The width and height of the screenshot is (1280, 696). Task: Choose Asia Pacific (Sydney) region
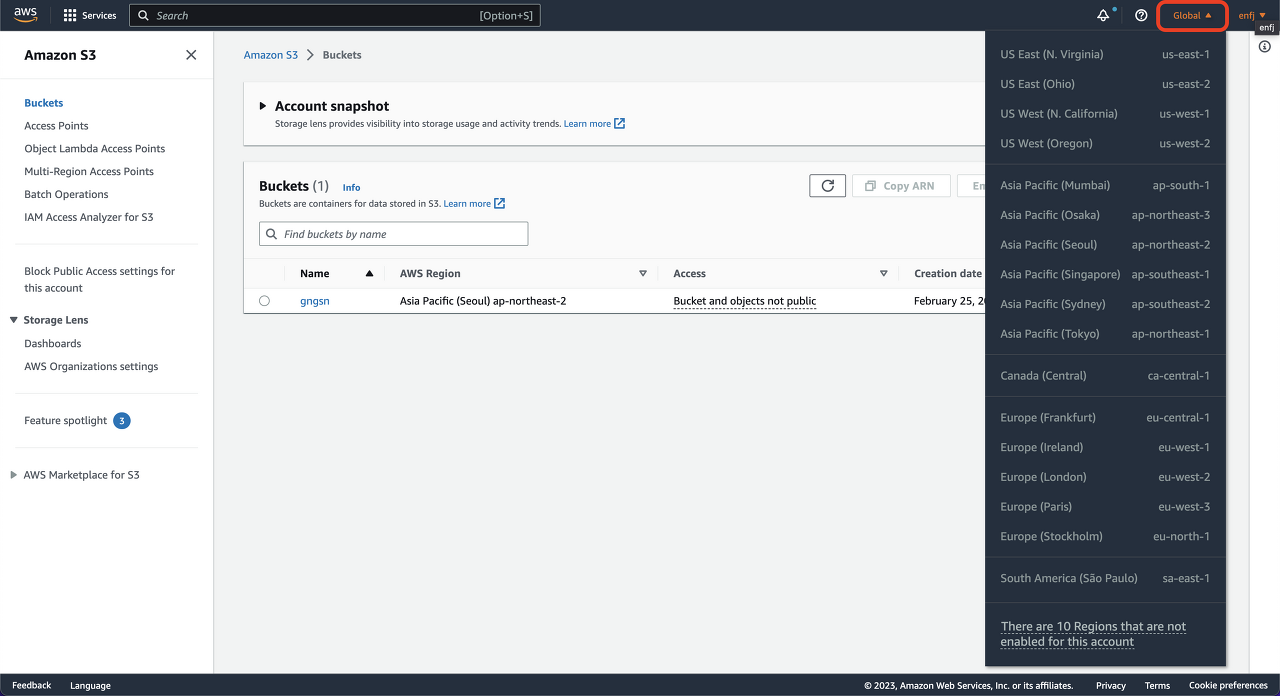coord(1105,304)
